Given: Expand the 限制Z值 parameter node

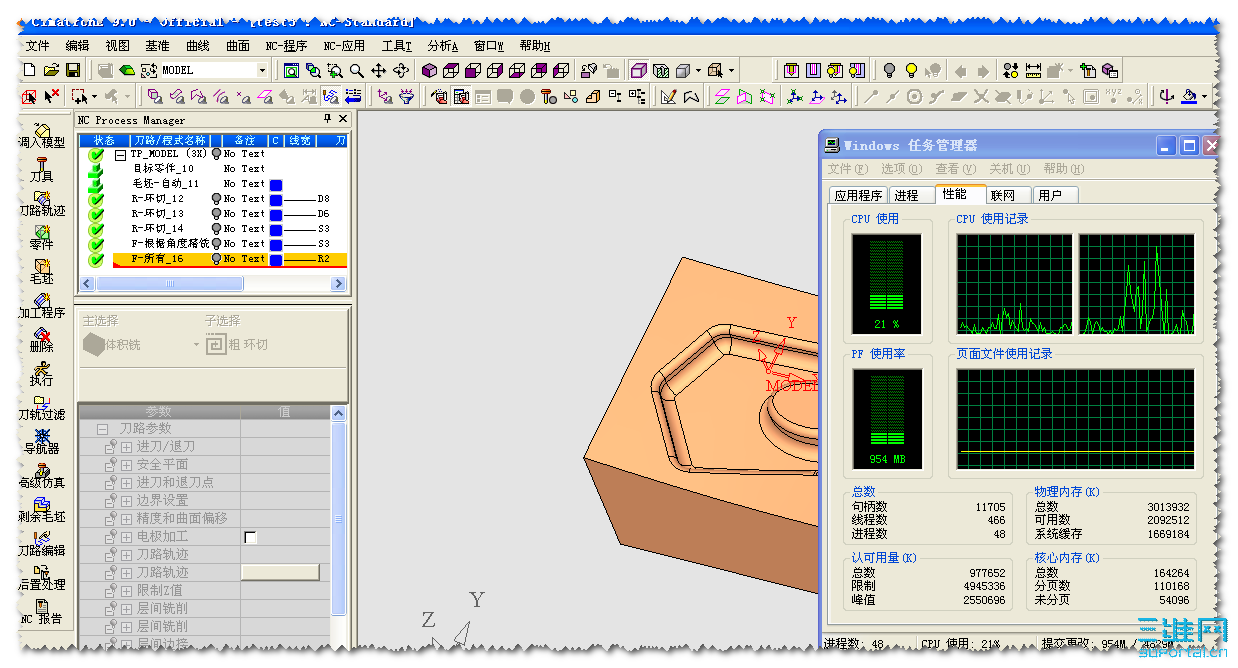Looking at the screenshot, I should click(x=127, y=590).
